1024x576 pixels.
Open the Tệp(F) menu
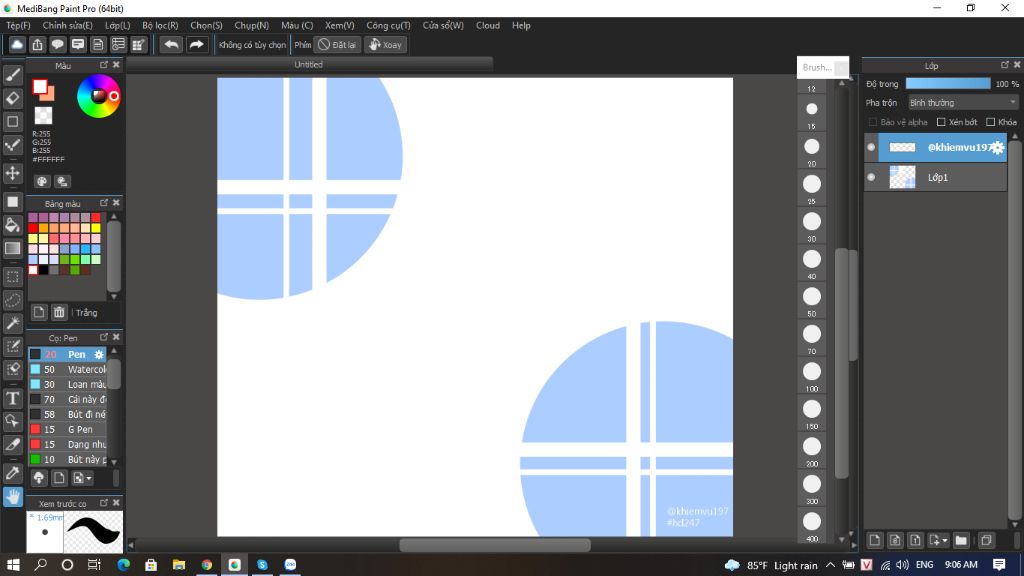tap(18, 25)
